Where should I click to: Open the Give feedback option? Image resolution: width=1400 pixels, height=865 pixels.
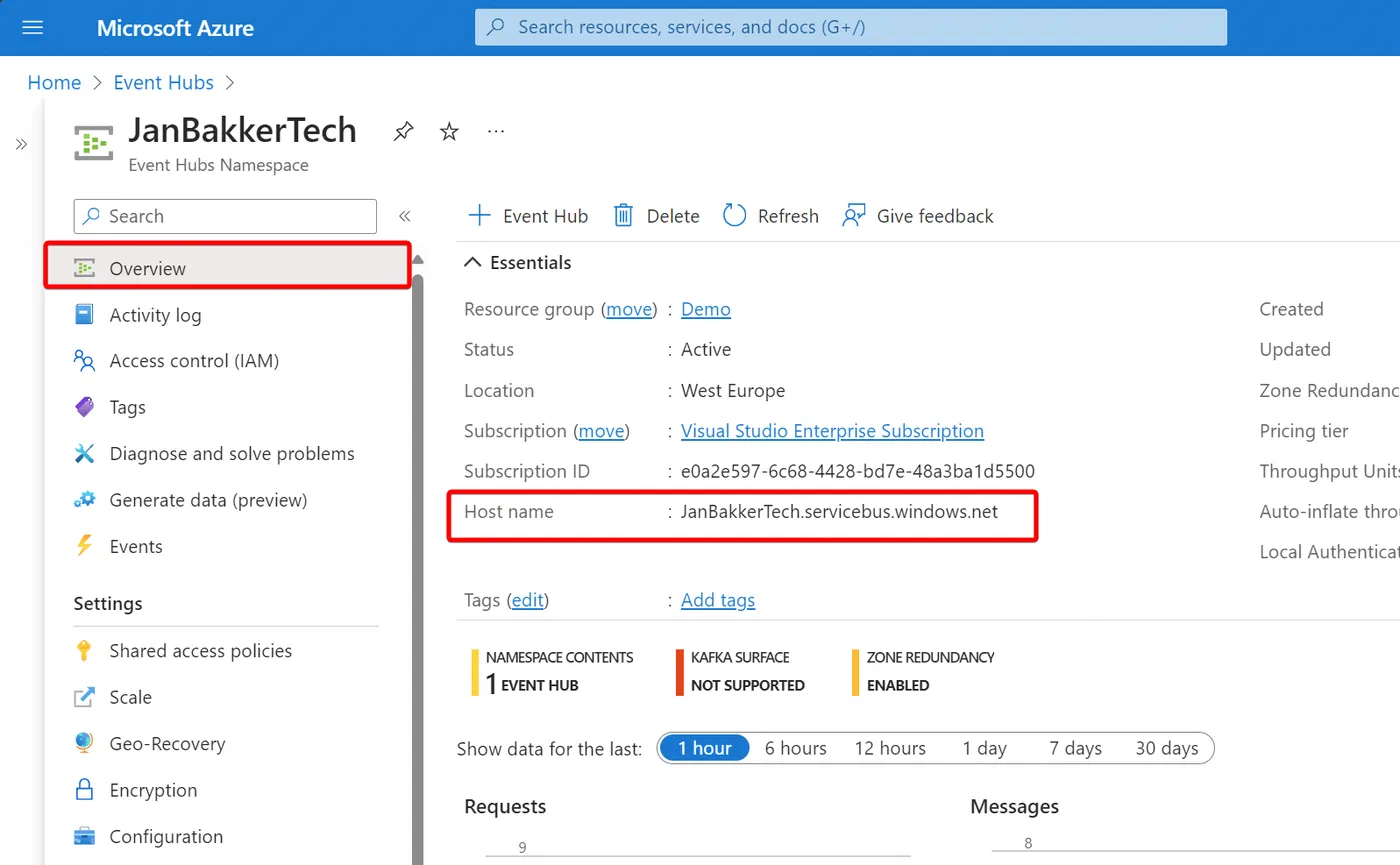918,216
